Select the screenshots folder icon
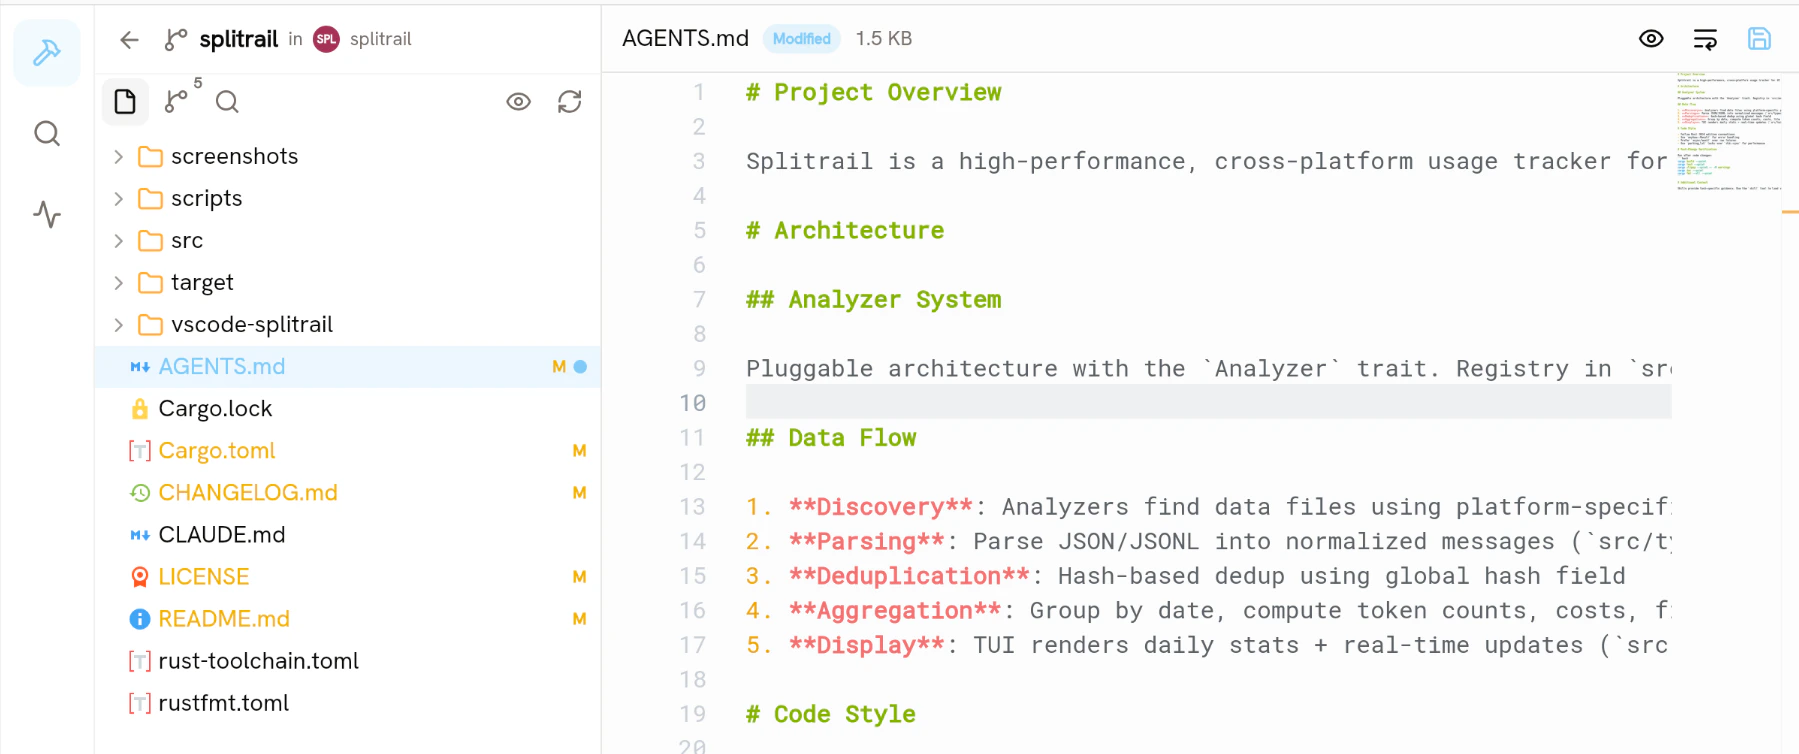The height and width of the screenshot is (754, 1799). tap(150, 157)
